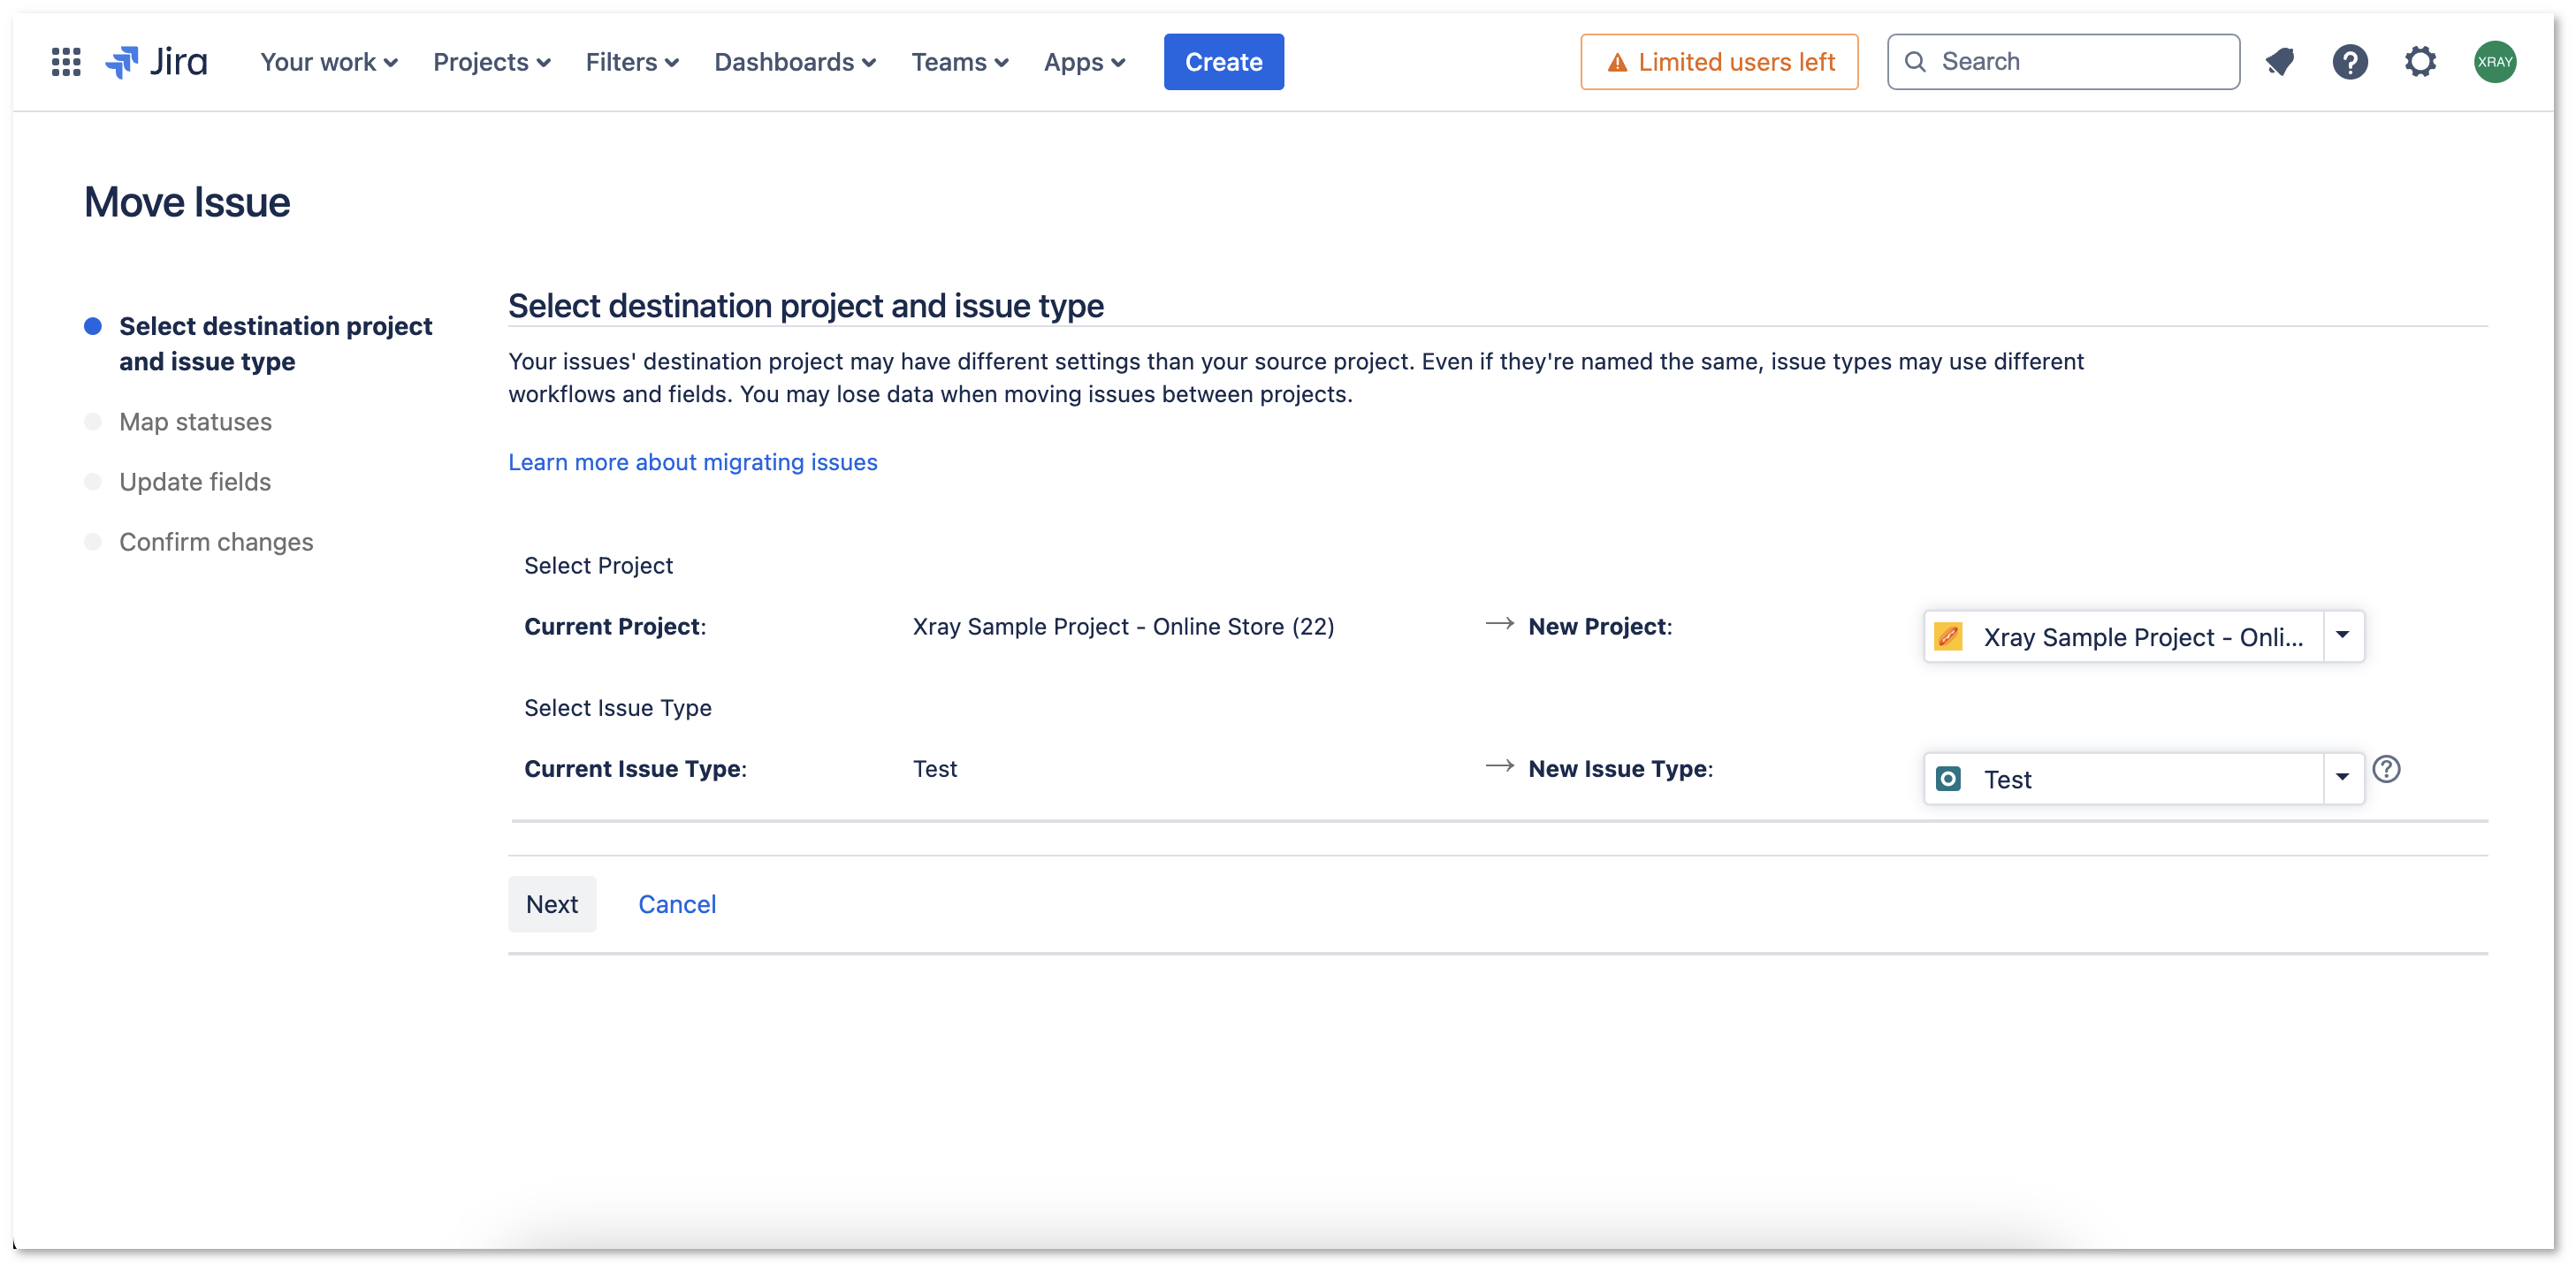
Task: Open the Apps menu
Action: (x=1085, y=62)
